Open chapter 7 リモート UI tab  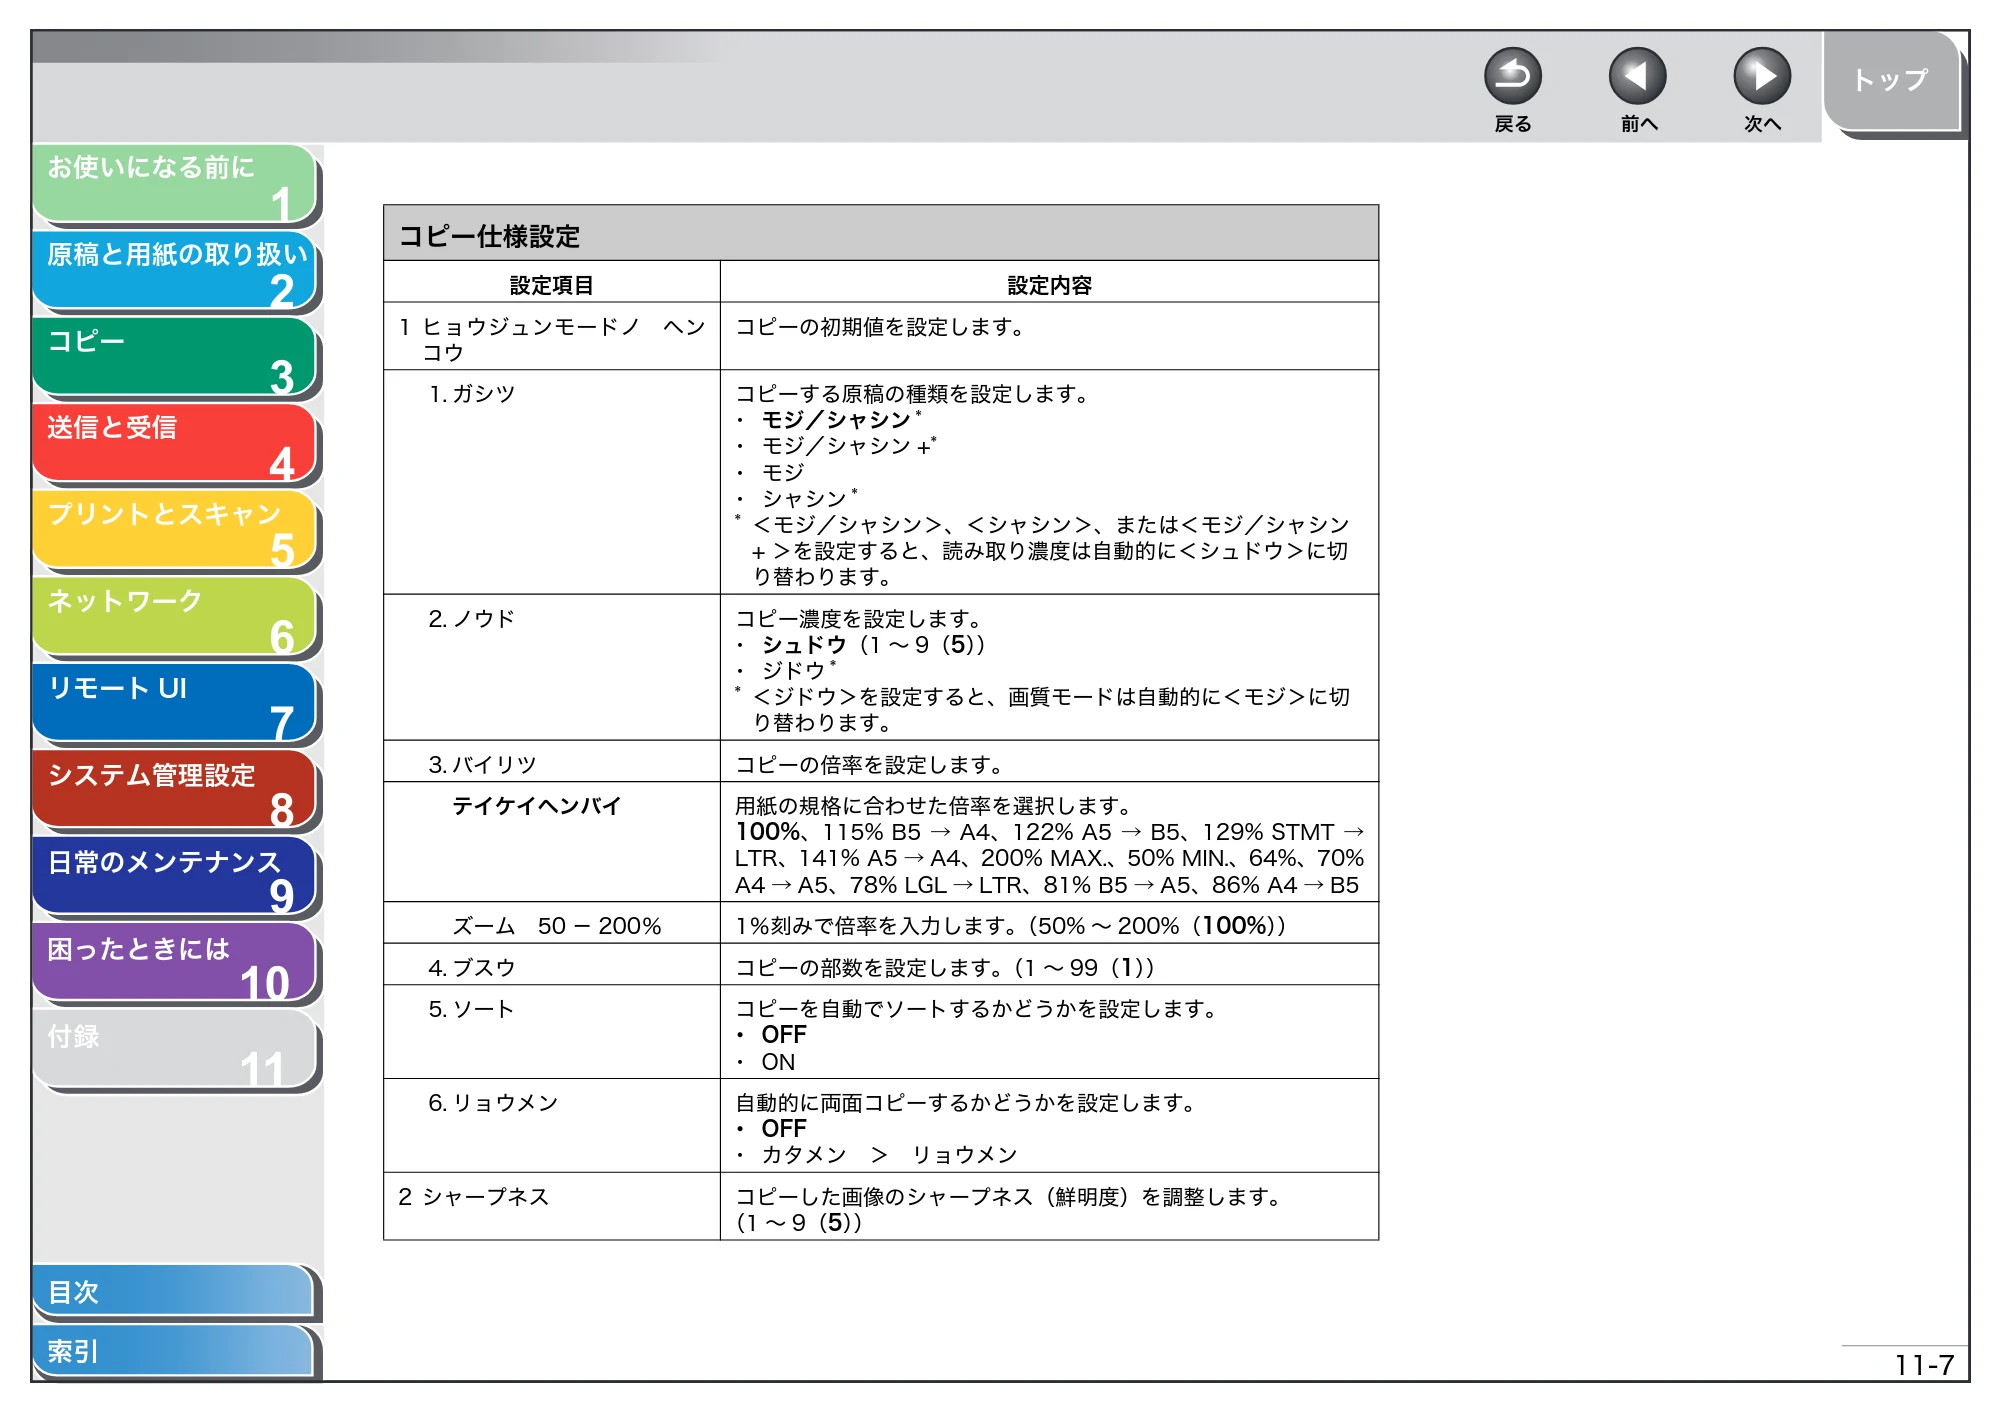click(174, 704)
